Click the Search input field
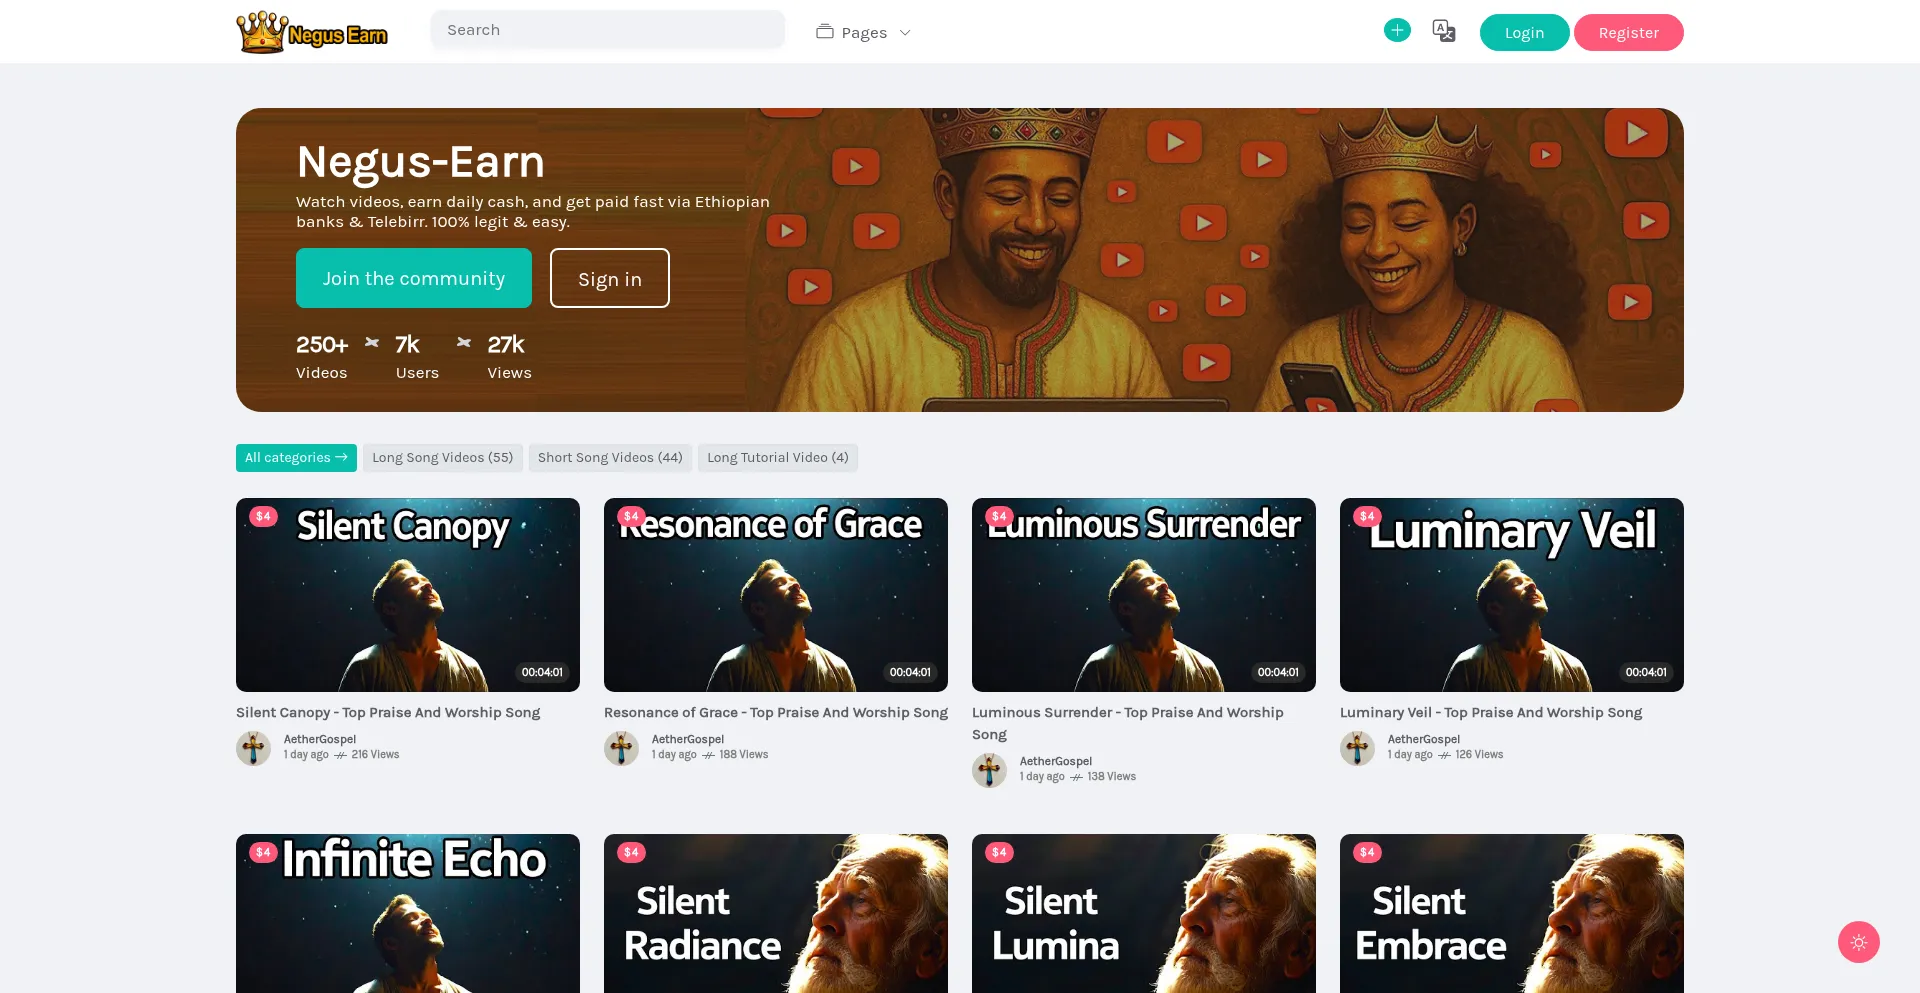1920x993 pixels. coord(608,30)
